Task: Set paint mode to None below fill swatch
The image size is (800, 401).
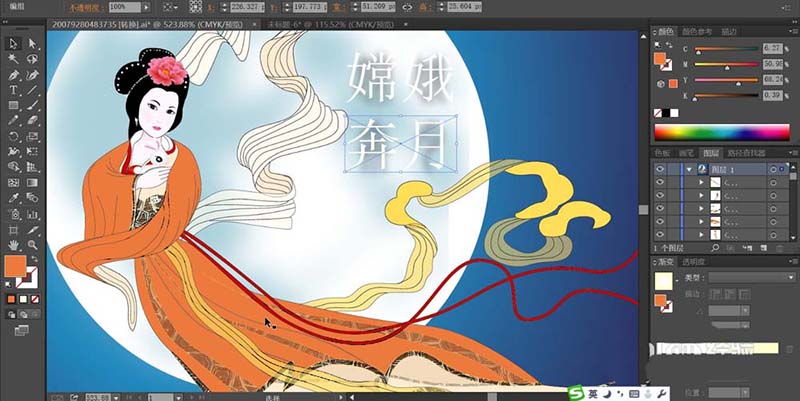Action: pos(35,299)
